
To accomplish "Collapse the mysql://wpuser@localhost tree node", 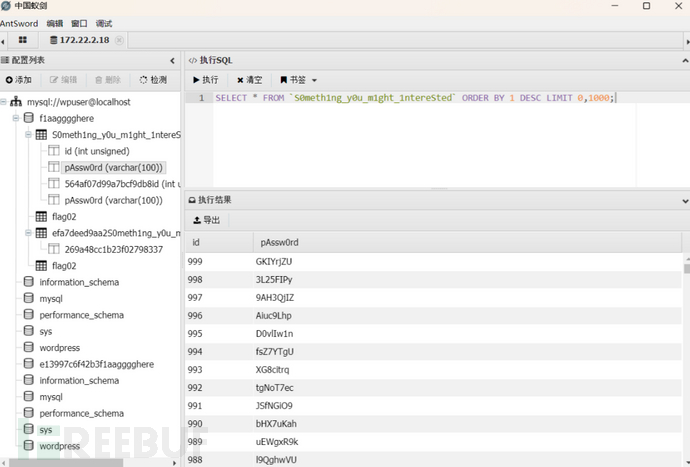I will (5, 102).
